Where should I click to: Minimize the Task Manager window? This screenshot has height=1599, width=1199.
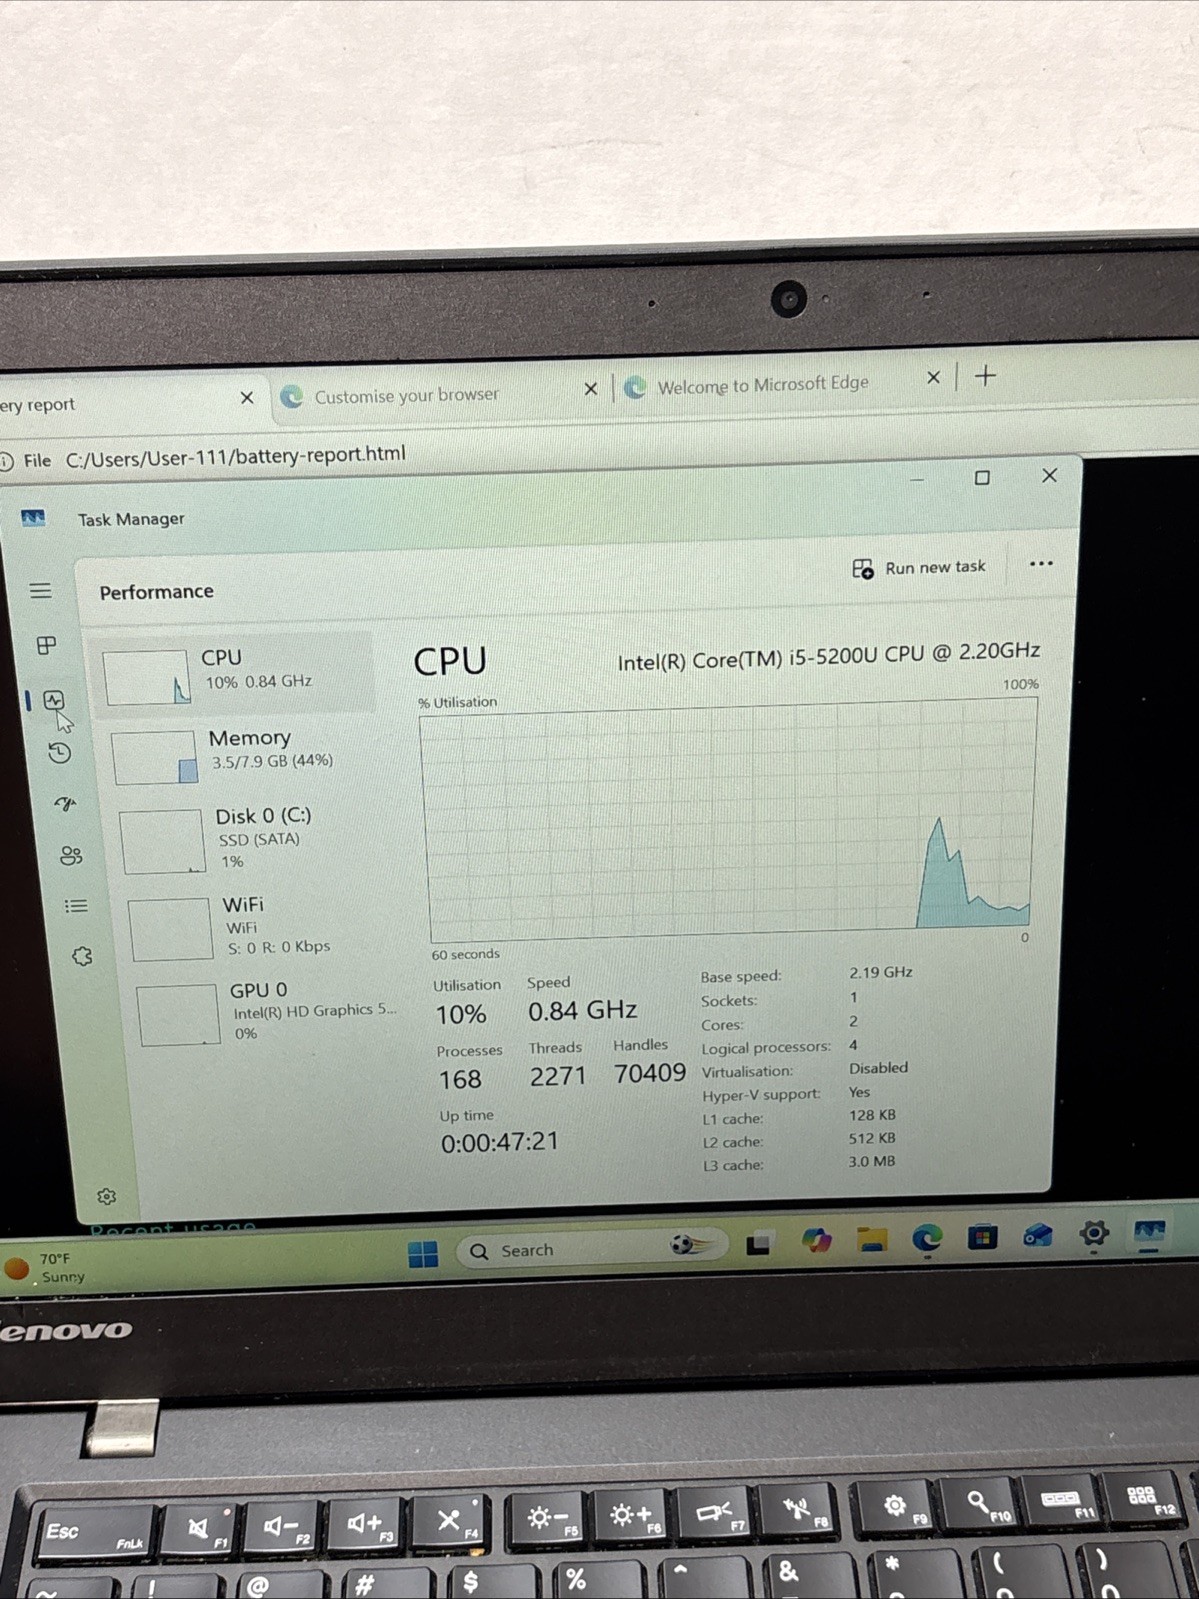click(x=916, y=480)
